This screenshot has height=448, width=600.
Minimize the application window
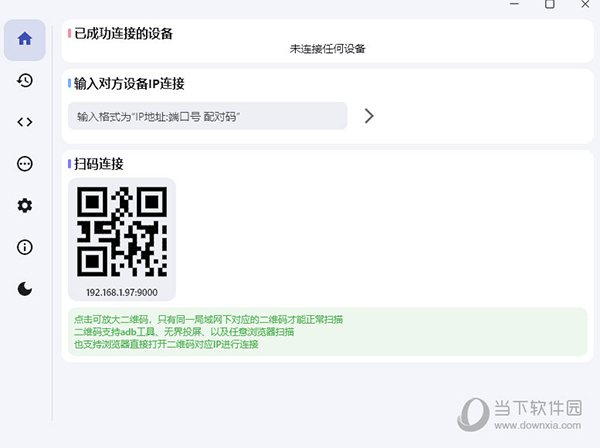[514, 4]
